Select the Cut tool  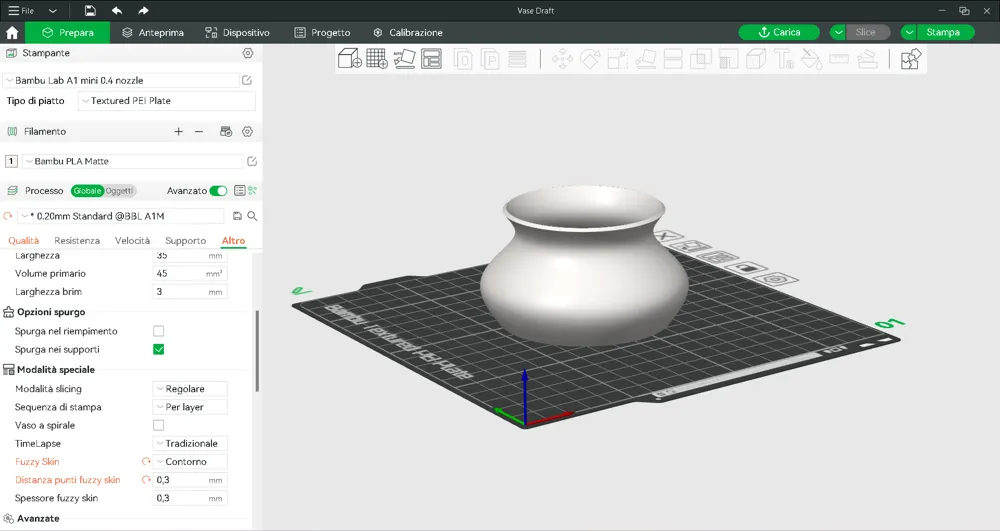click(x=673, y=59)
